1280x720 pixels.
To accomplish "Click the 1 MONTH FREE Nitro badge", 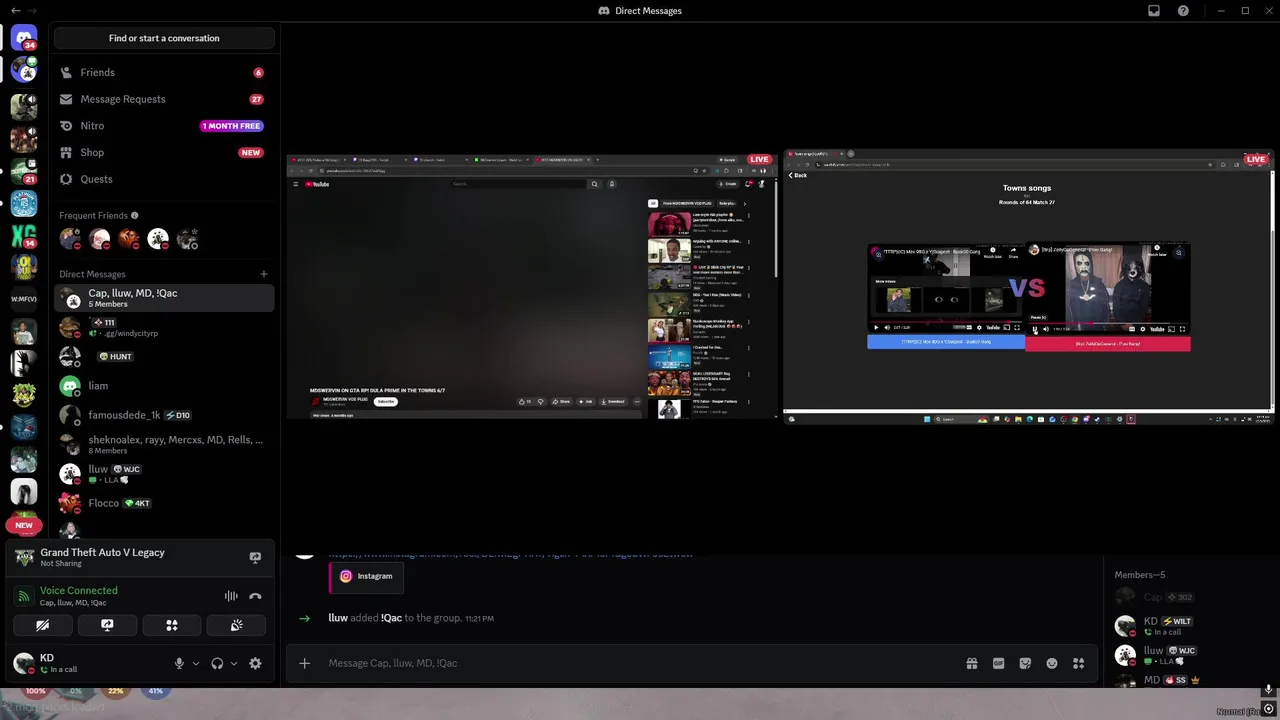I will (232, 126).
